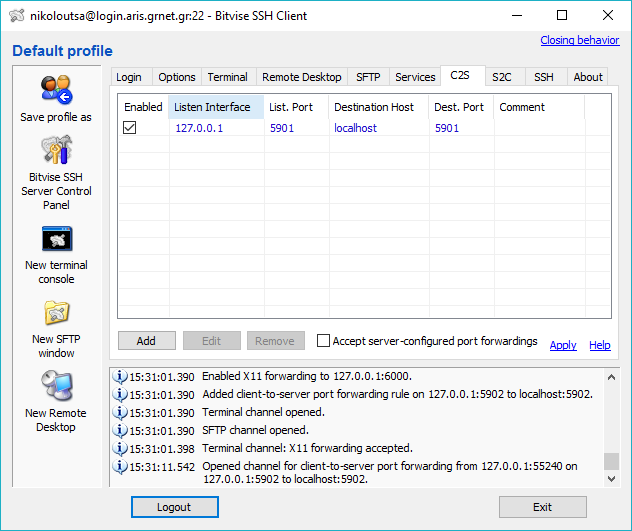Uncheck Enabled box for 127.0.0.1 rule
The image size is (632, 531).
(x=129, y=128)
